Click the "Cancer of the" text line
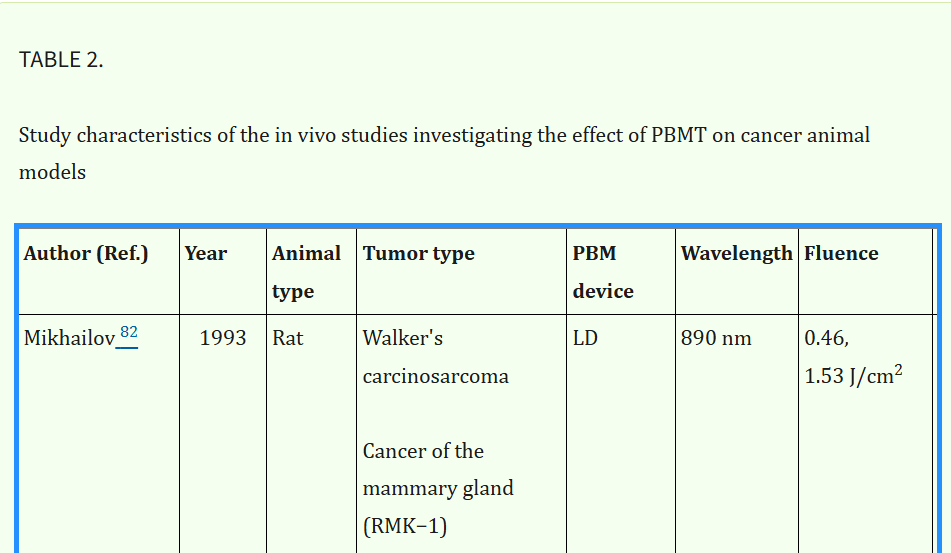The width and height of the screenshot is (951, 553). point(423,451)
